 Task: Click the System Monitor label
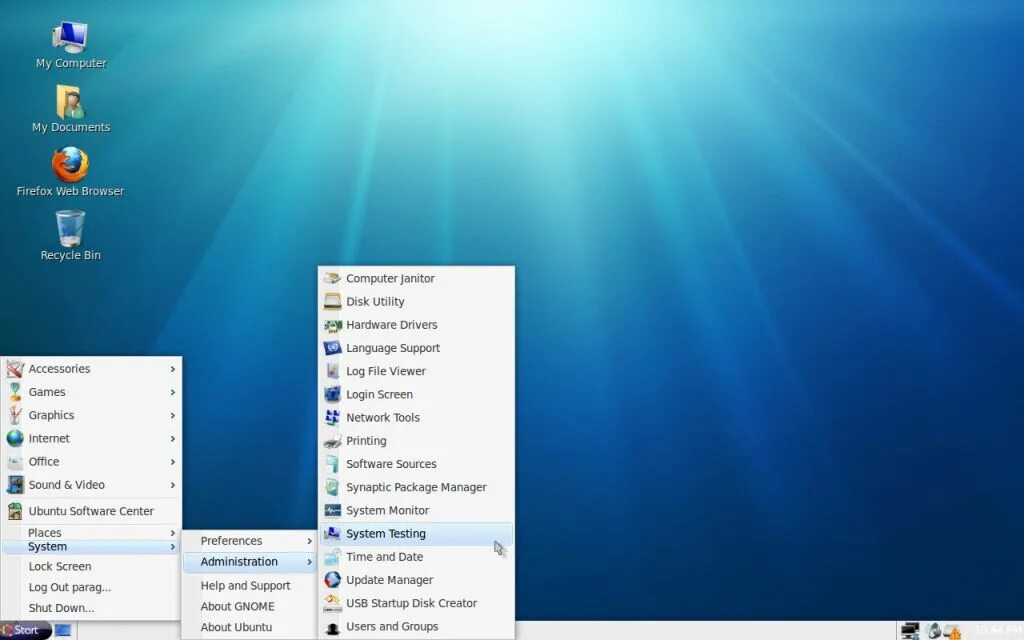[x=387, y=510]
